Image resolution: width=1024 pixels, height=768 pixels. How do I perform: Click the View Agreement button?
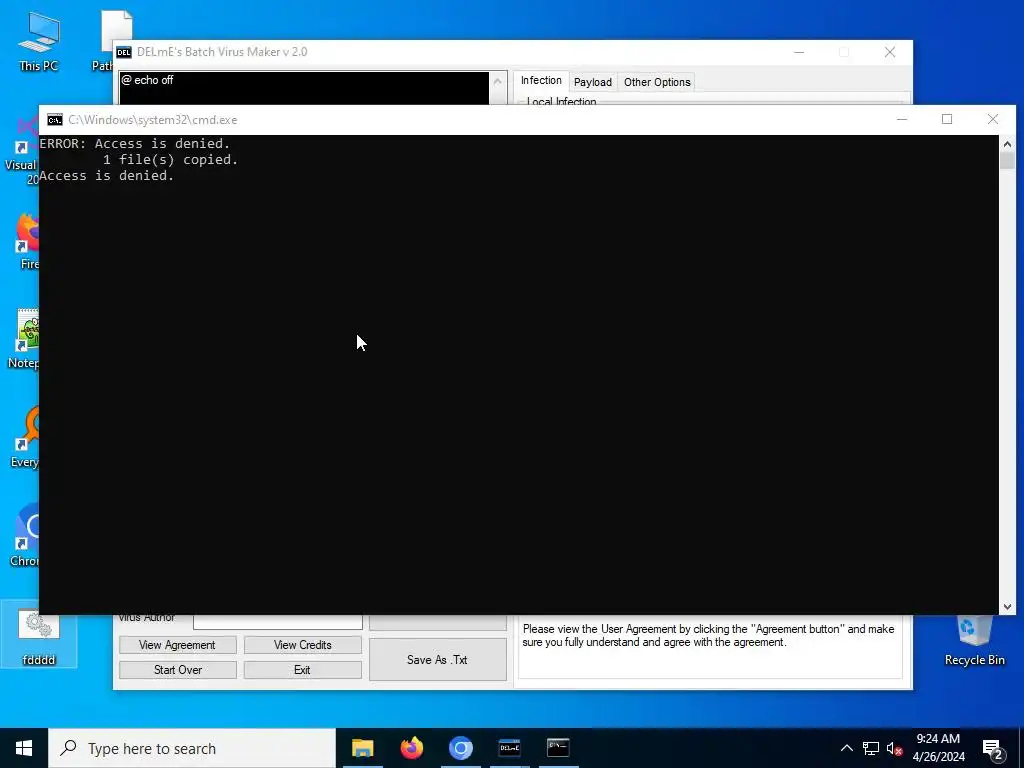[x=178, y=645]
